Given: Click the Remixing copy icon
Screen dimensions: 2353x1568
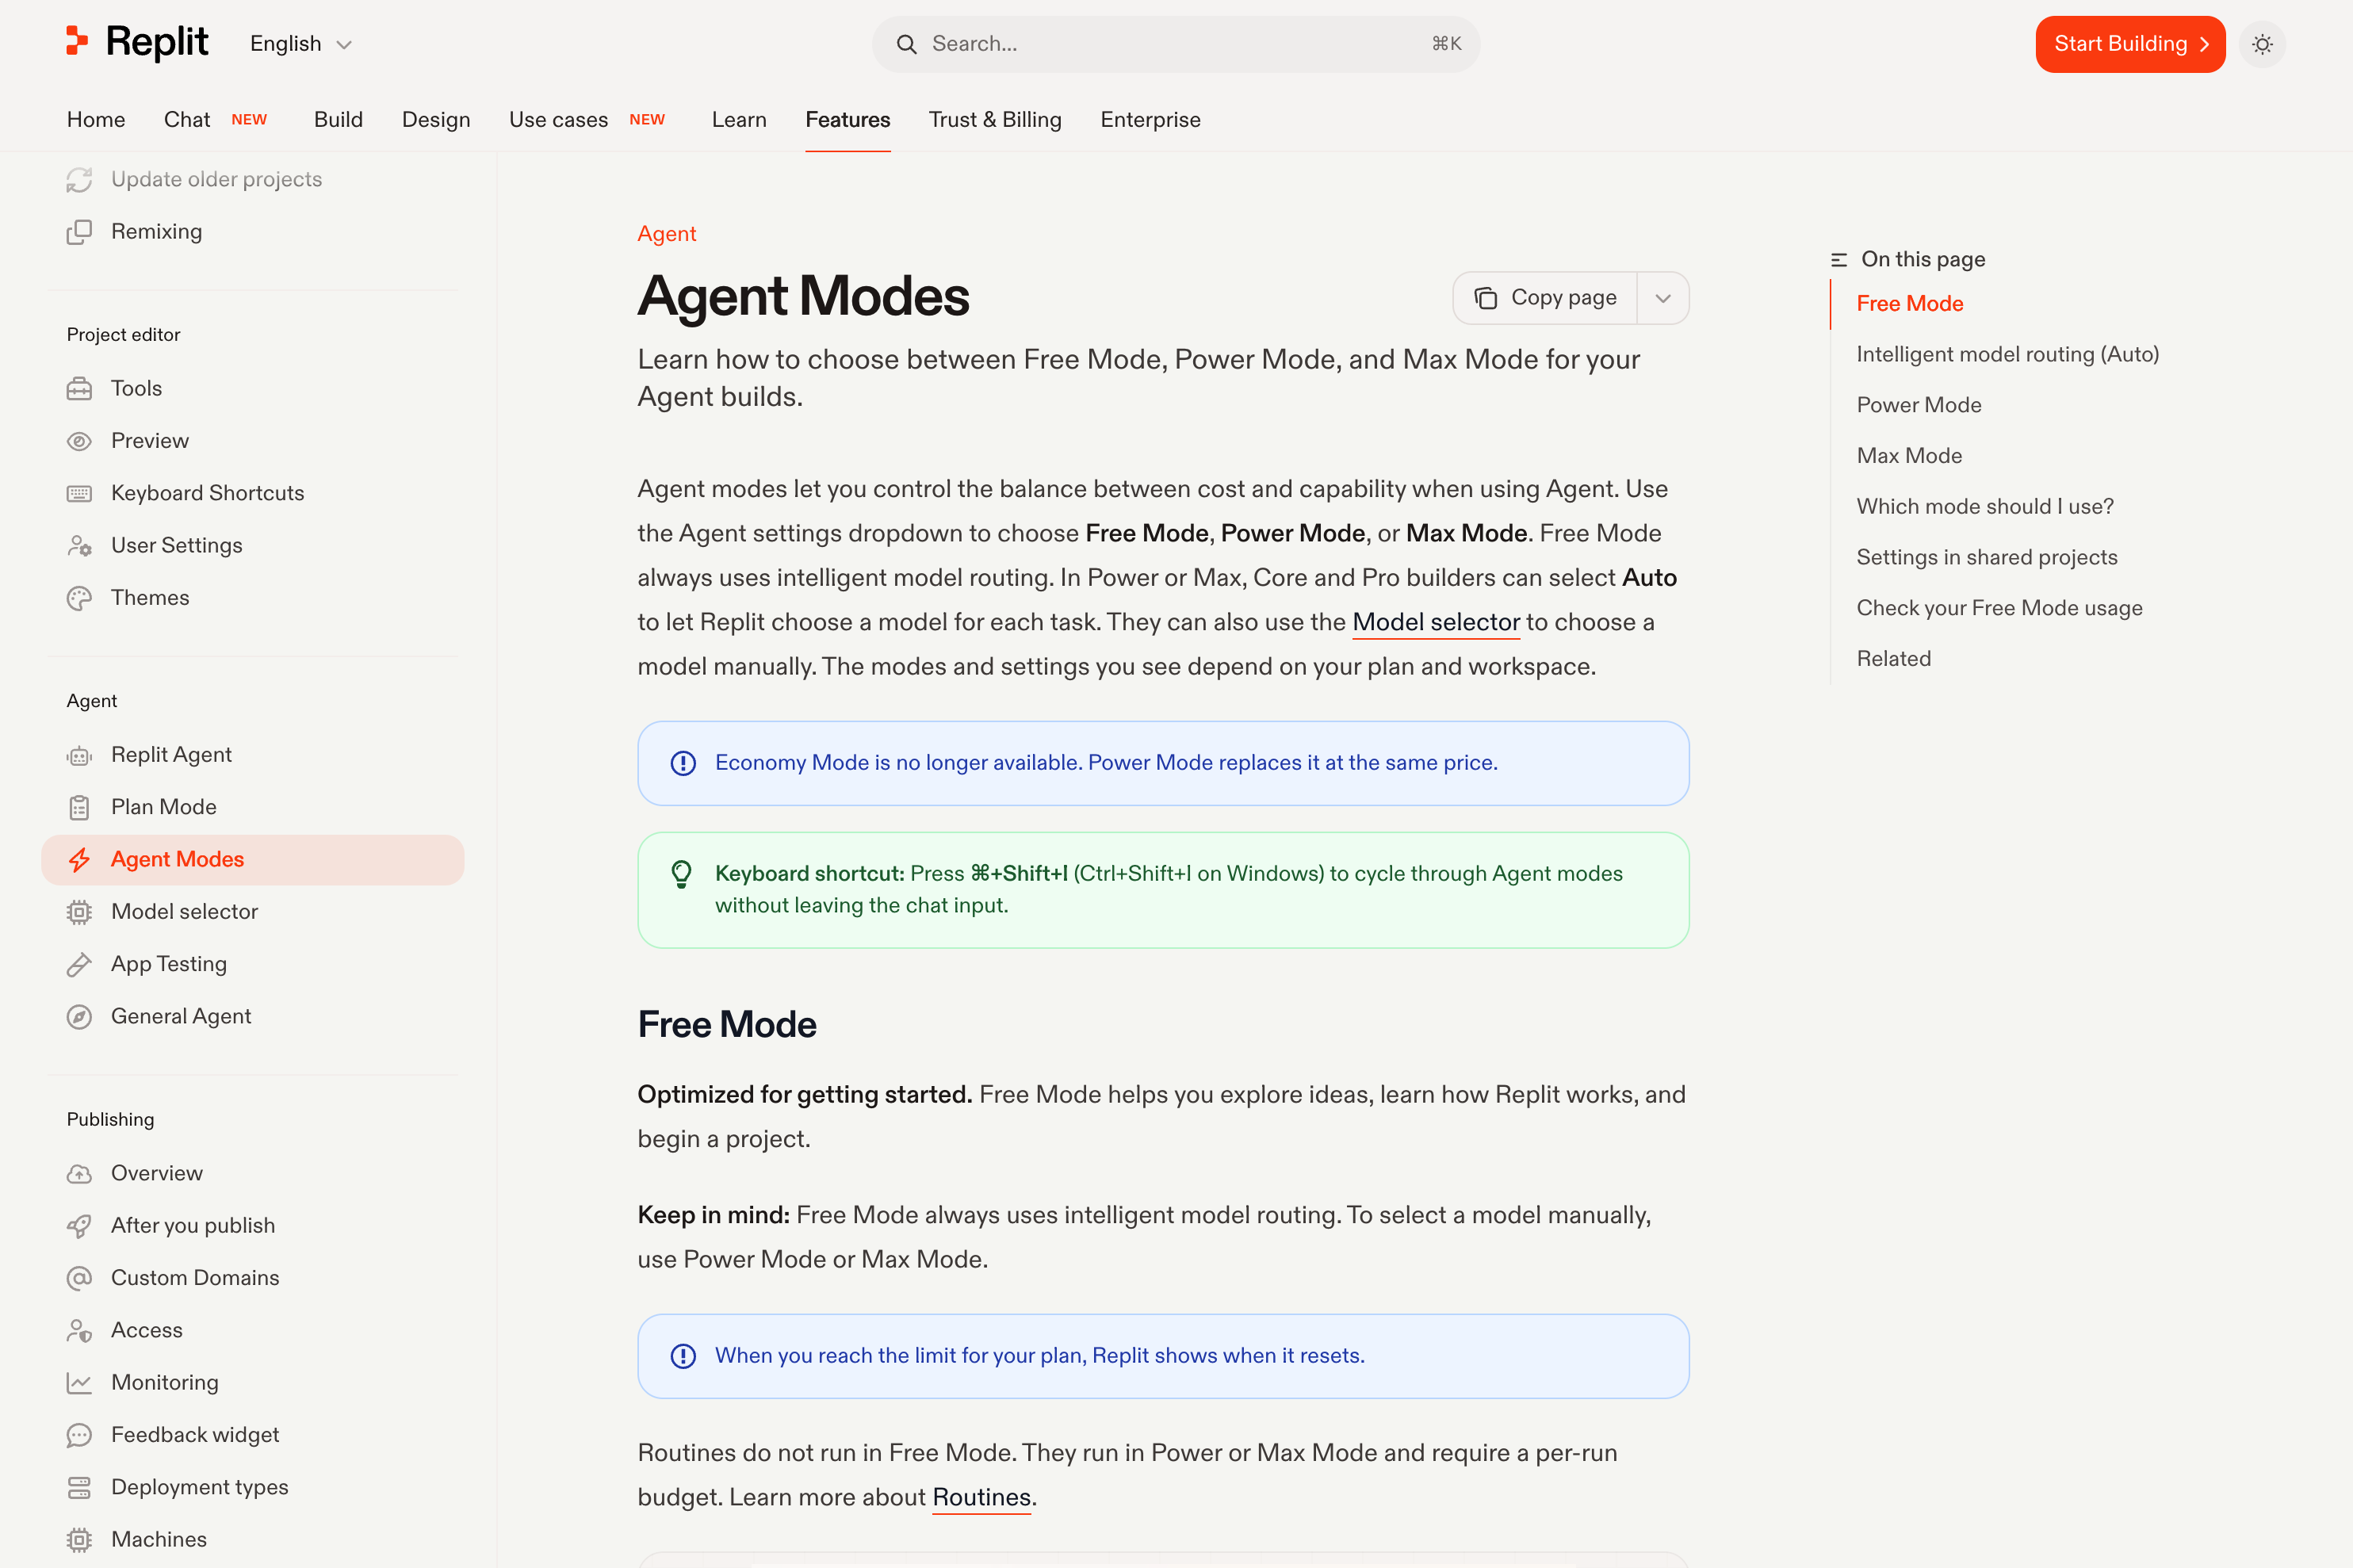Looking at the screenshot, I should tap(79, 232).
